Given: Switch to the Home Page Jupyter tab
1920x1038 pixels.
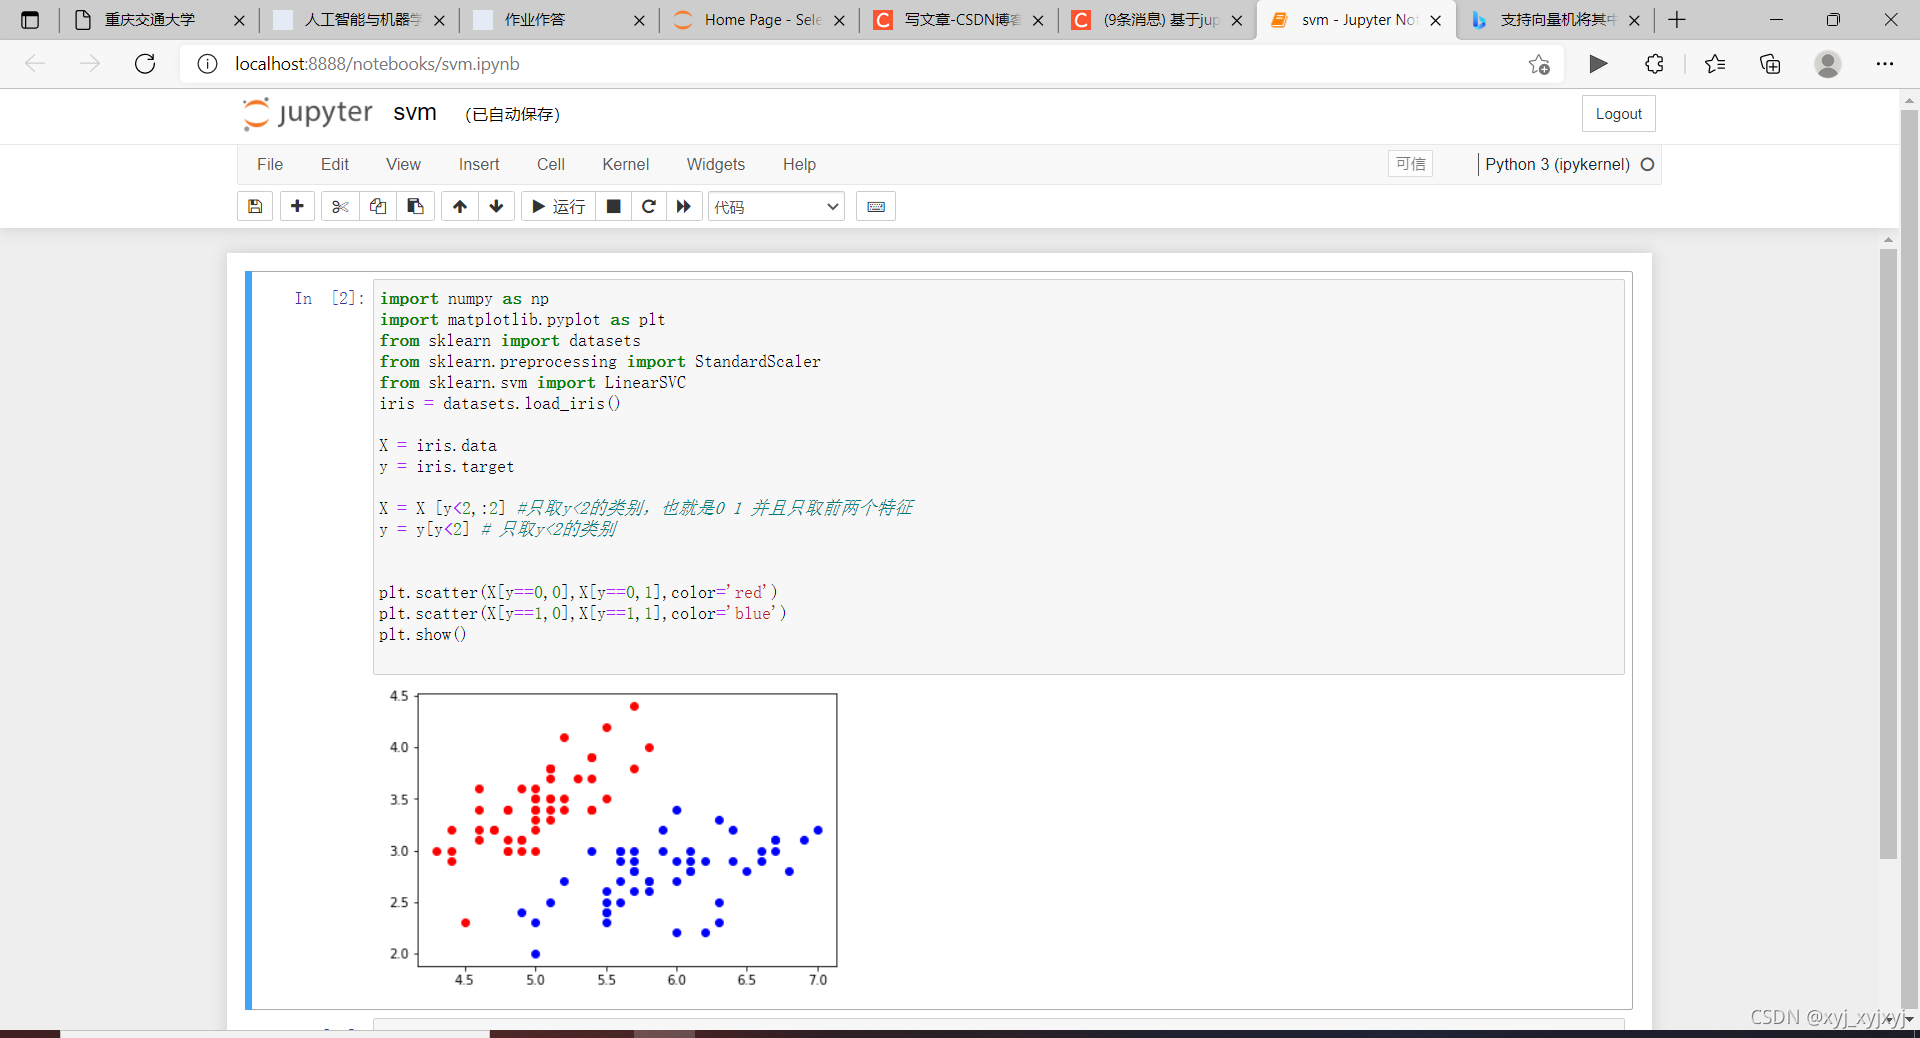Looking at the screenshot, I should 760,20.
